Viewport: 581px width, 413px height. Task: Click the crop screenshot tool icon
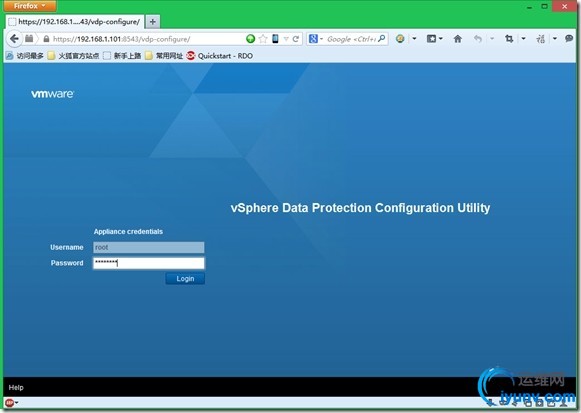point(509,39)
